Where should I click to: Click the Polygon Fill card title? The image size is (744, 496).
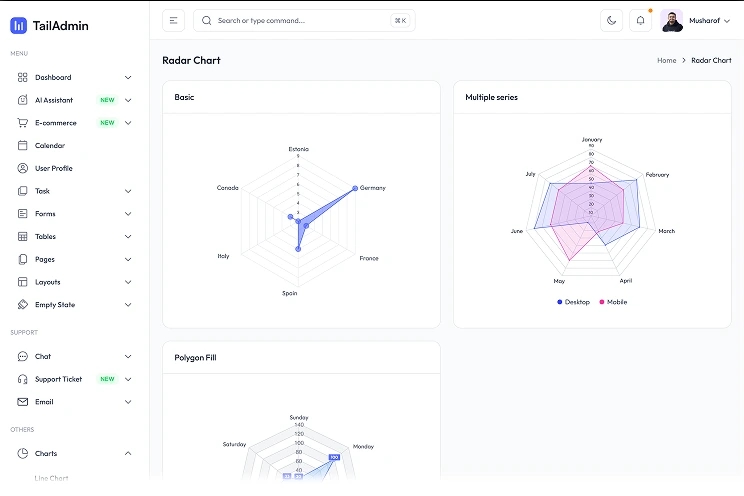(x=195, y=357)
